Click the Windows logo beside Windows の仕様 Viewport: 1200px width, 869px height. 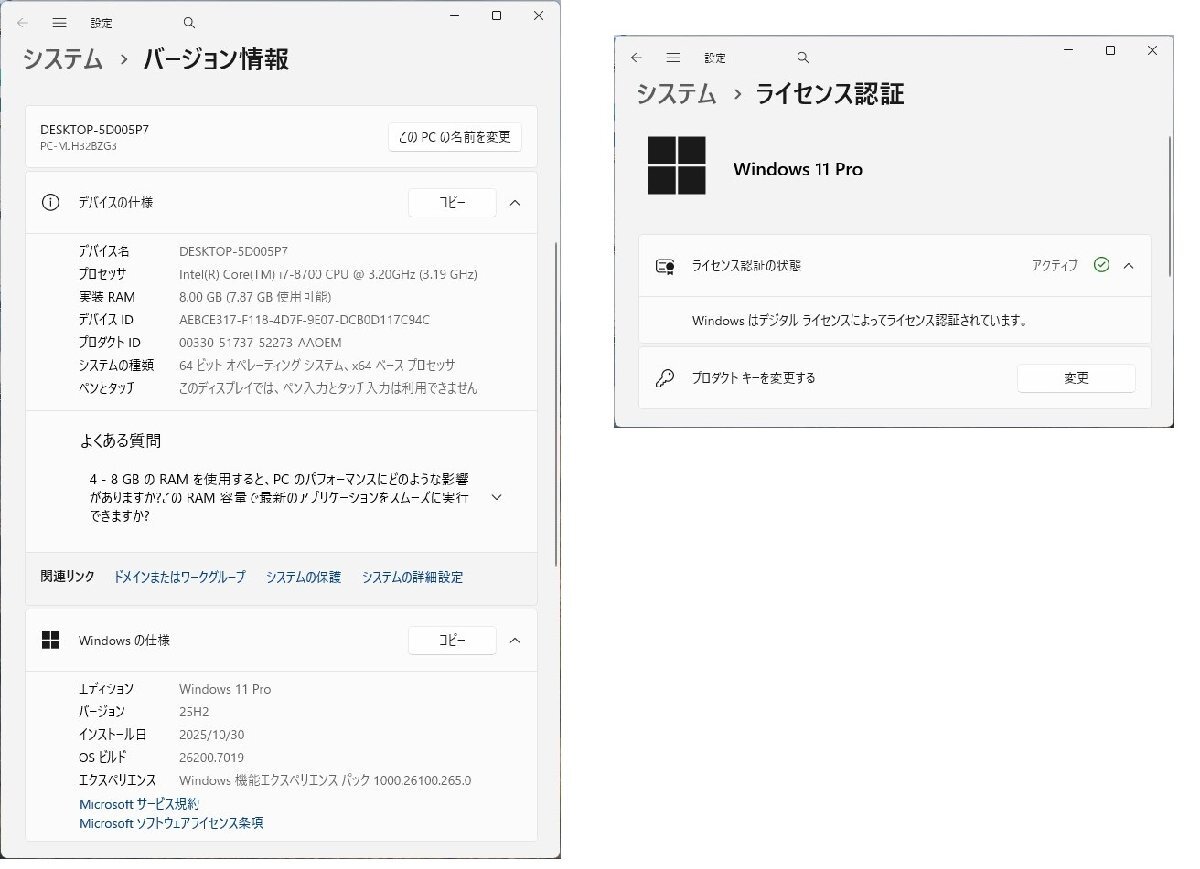(x=52, y=640)
